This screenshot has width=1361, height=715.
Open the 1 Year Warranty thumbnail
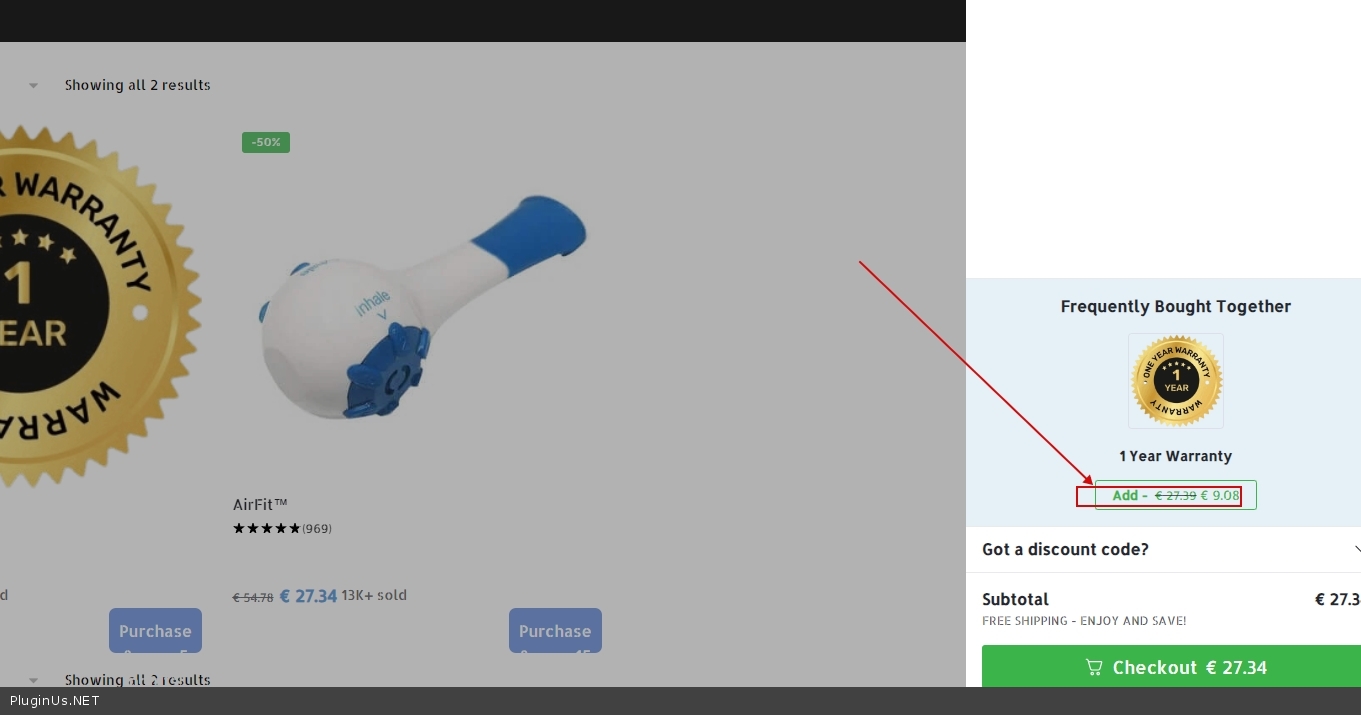1175,381
